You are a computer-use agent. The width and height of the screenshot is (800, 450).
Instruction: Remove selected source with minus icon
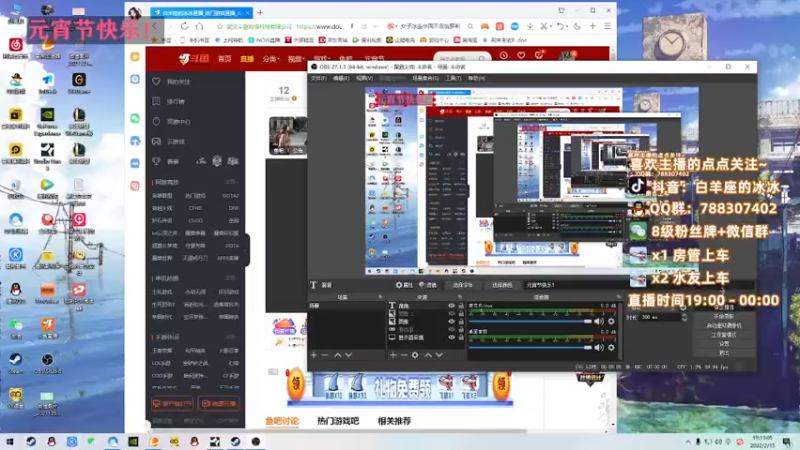pyautogui.click(x=404, y=355)
